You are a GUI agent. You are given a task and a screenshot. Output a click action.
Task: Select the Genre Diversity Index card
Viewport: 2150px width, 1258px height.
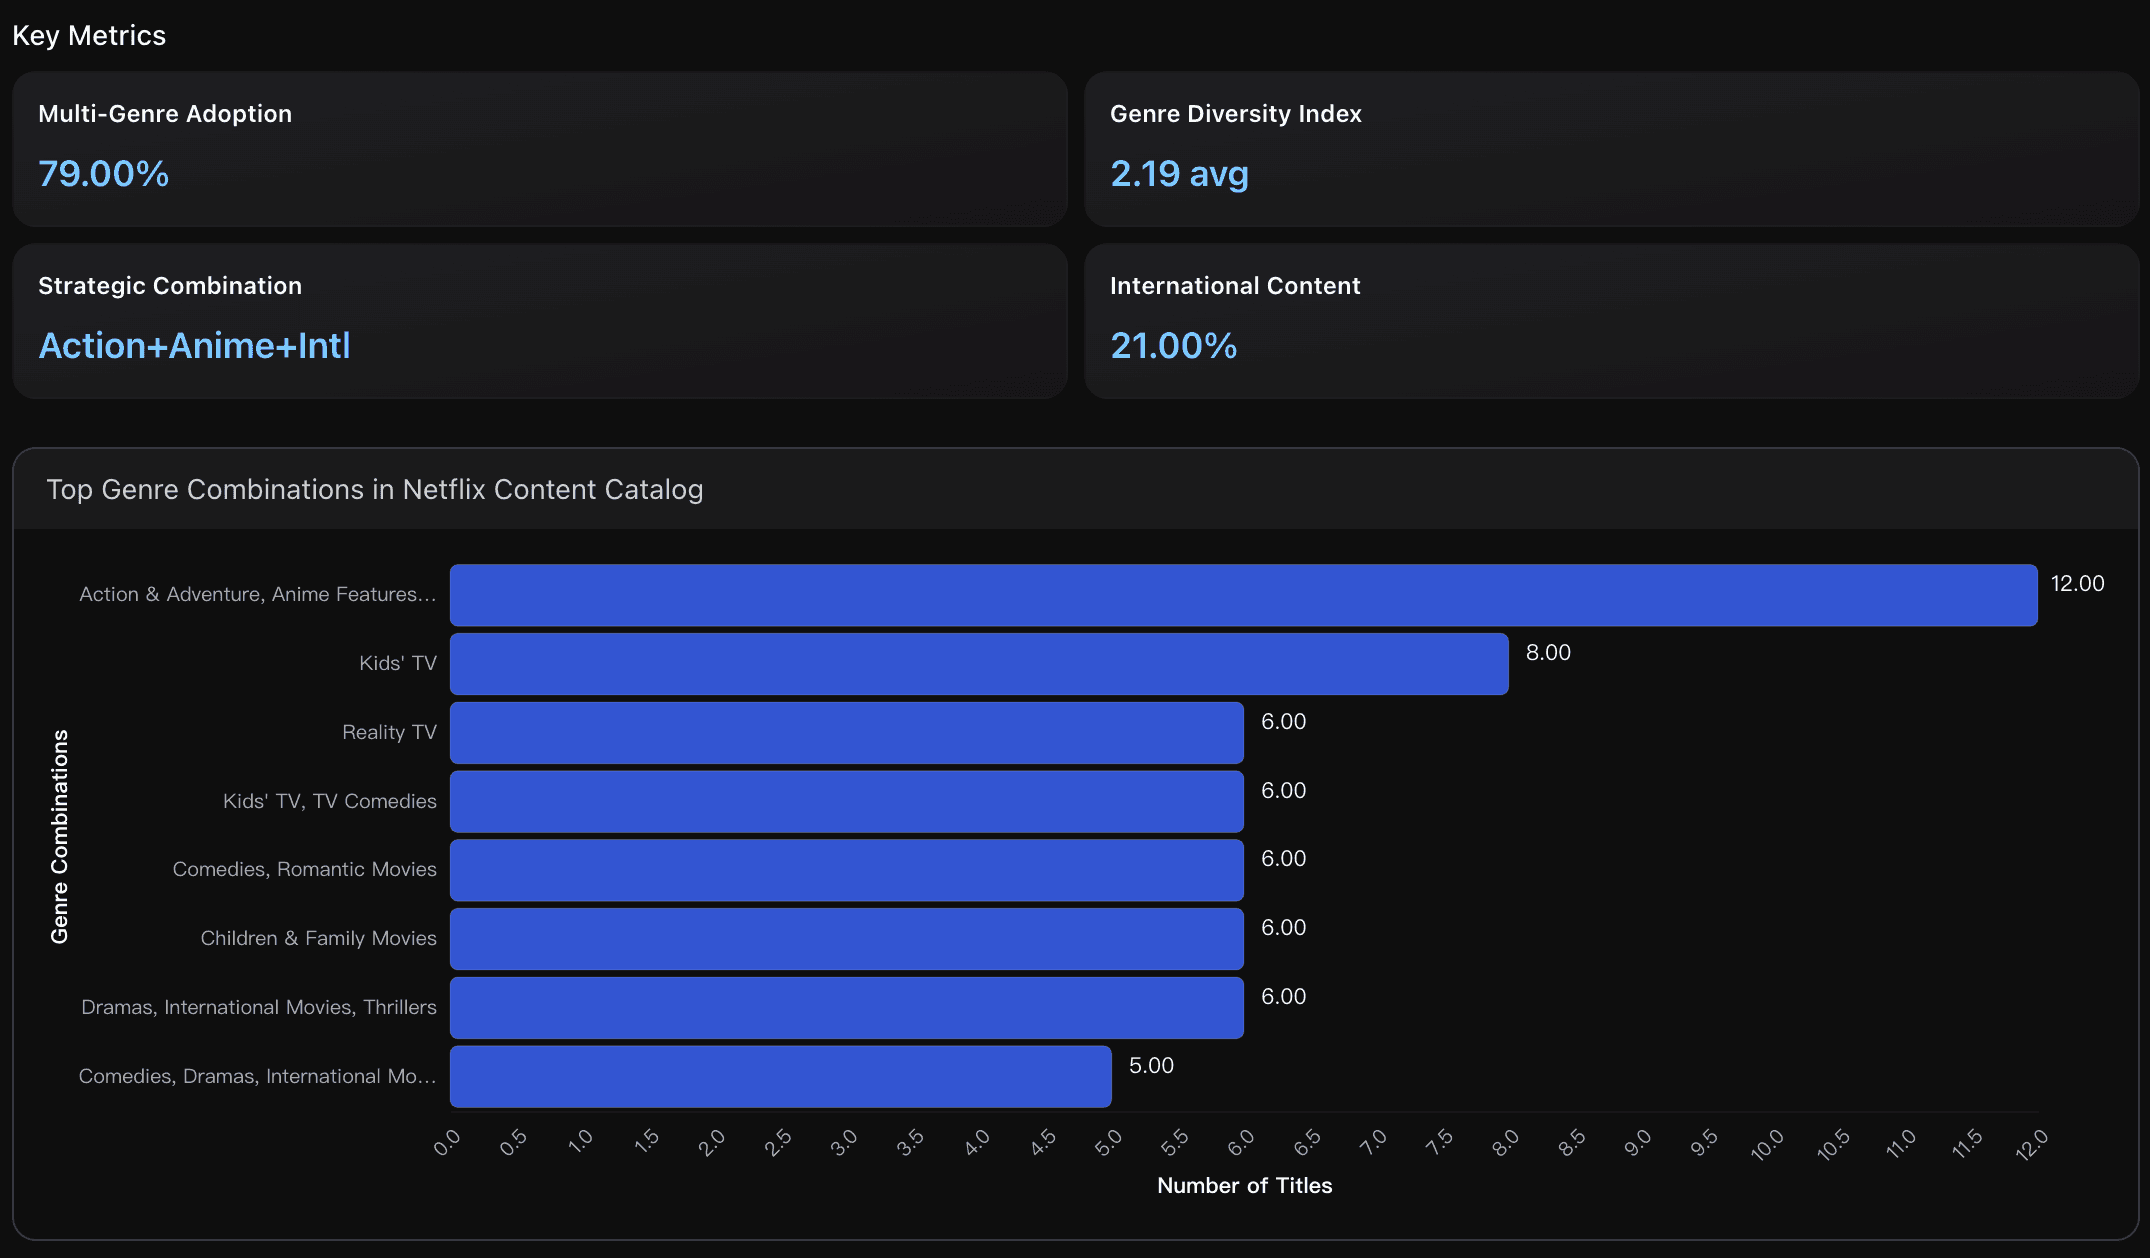1611,148
